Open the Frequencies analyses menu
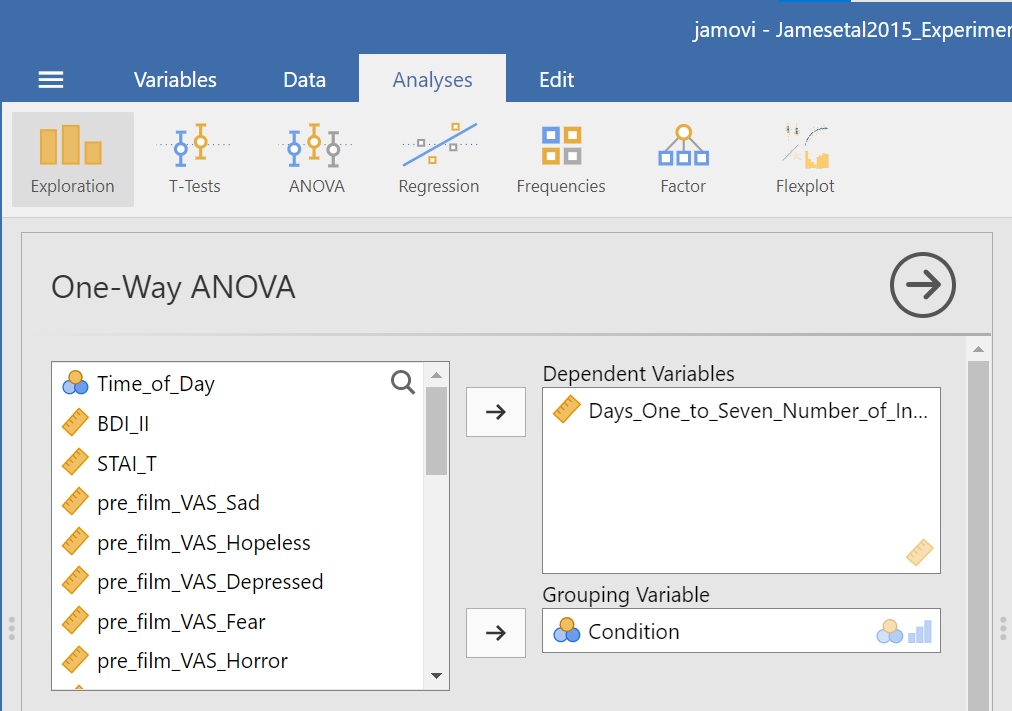The image size is (1012, 711). pyautogui.click(x=561, y=159)
